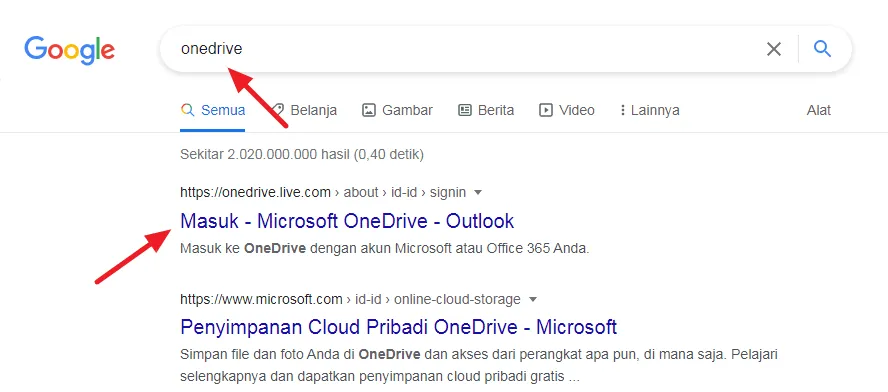Clear the search box with X icon

(774, 49)
